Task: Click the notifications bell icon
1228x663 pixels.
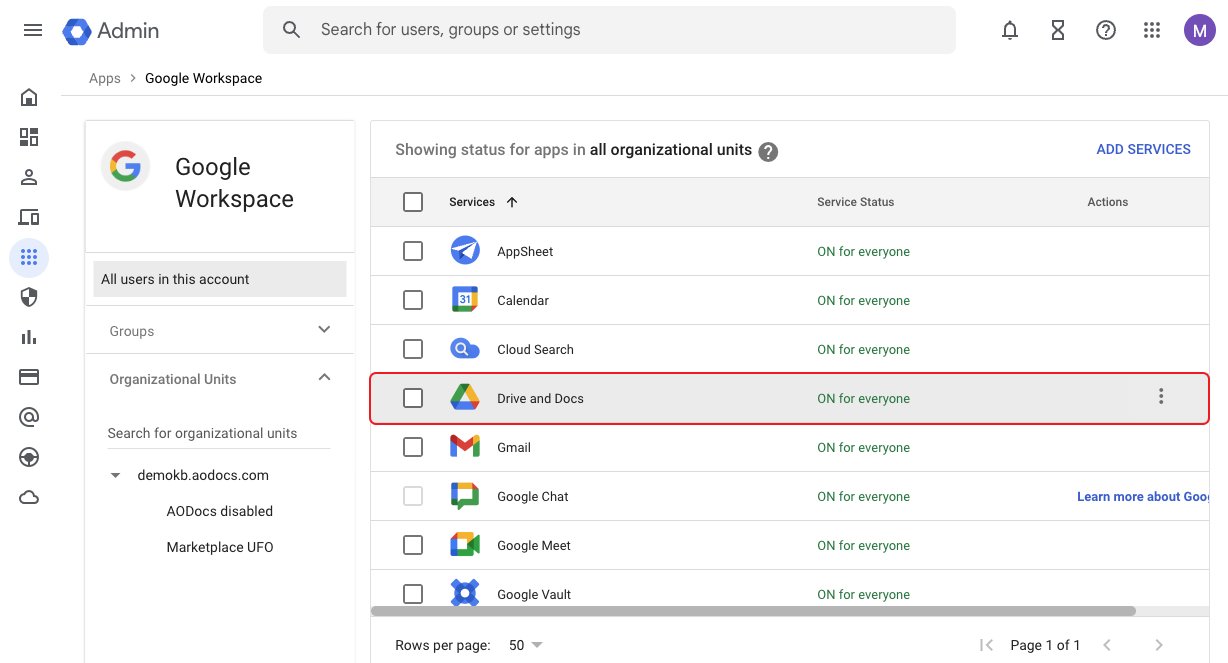Action: [x=1010, y=30]
